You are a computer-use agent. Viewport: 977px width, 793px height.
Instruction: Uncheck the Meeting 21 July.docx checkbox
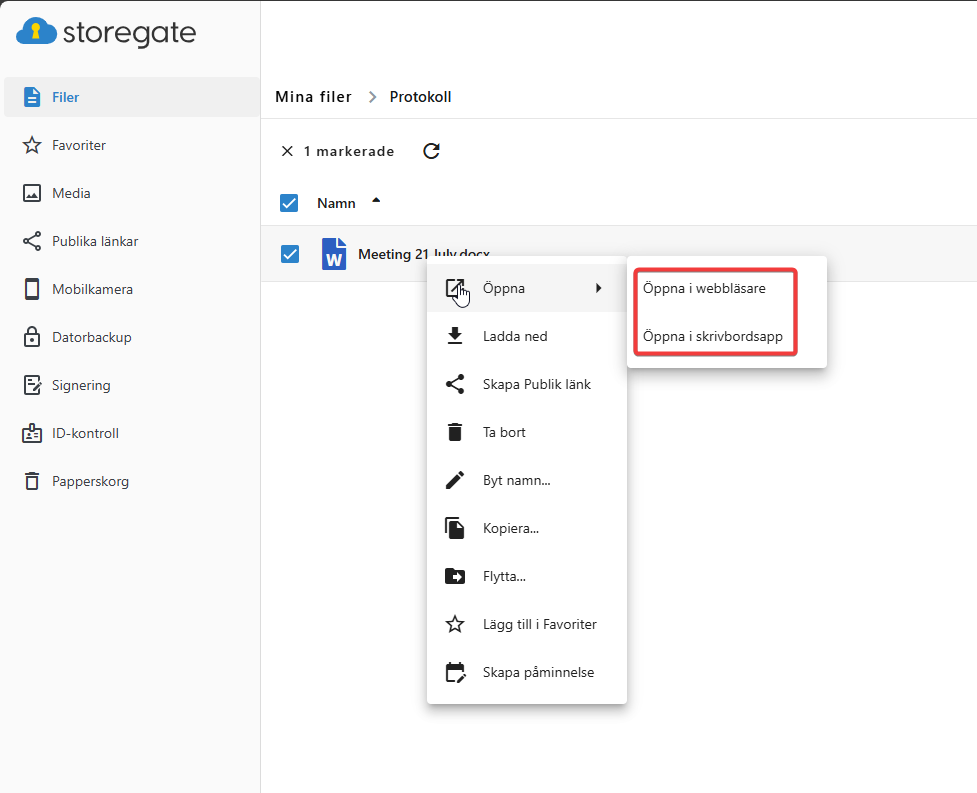click(x=290, y=254)
